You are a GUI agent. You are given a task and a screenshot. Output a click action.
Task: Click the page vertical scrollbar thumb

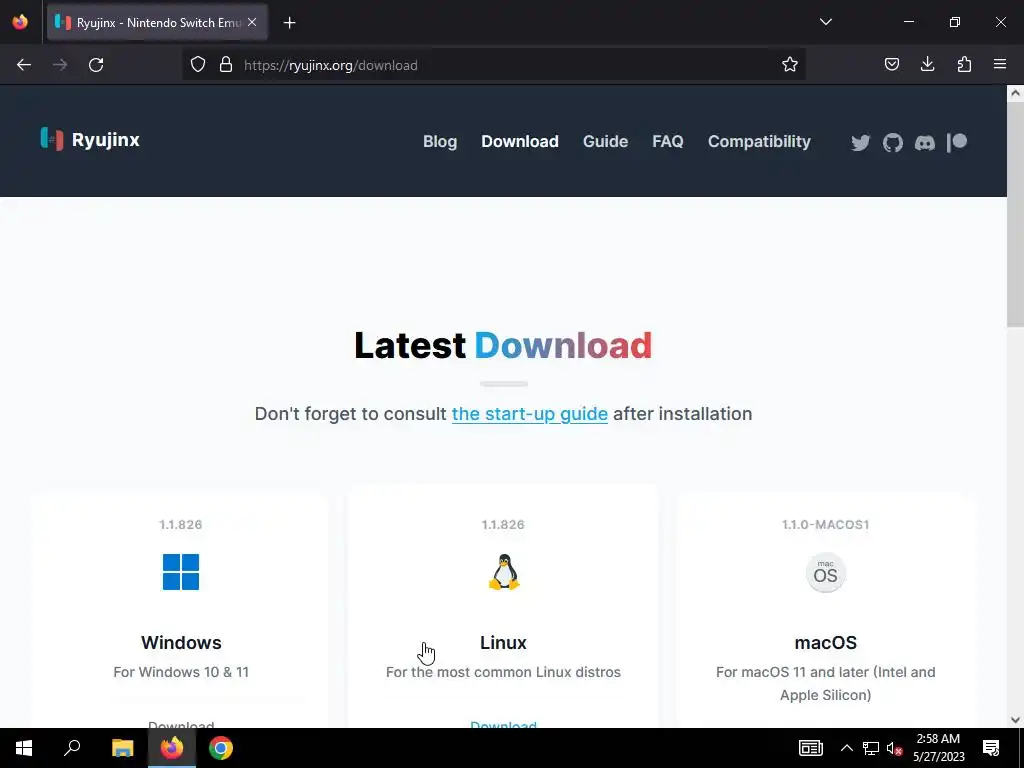pos(1015,216)
